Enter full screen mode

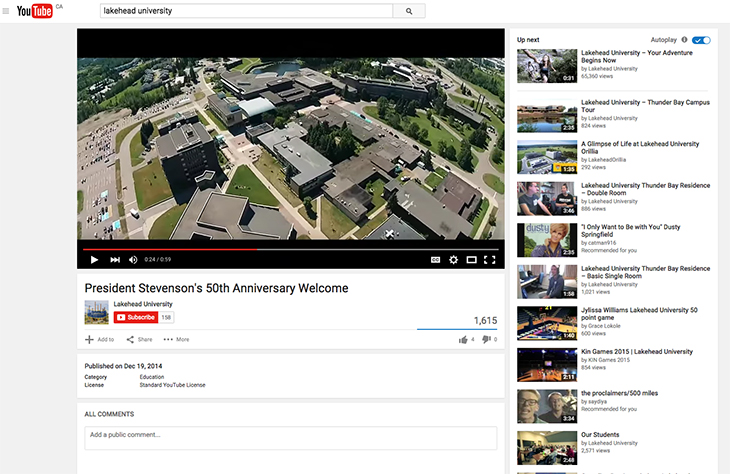point(489,259)
